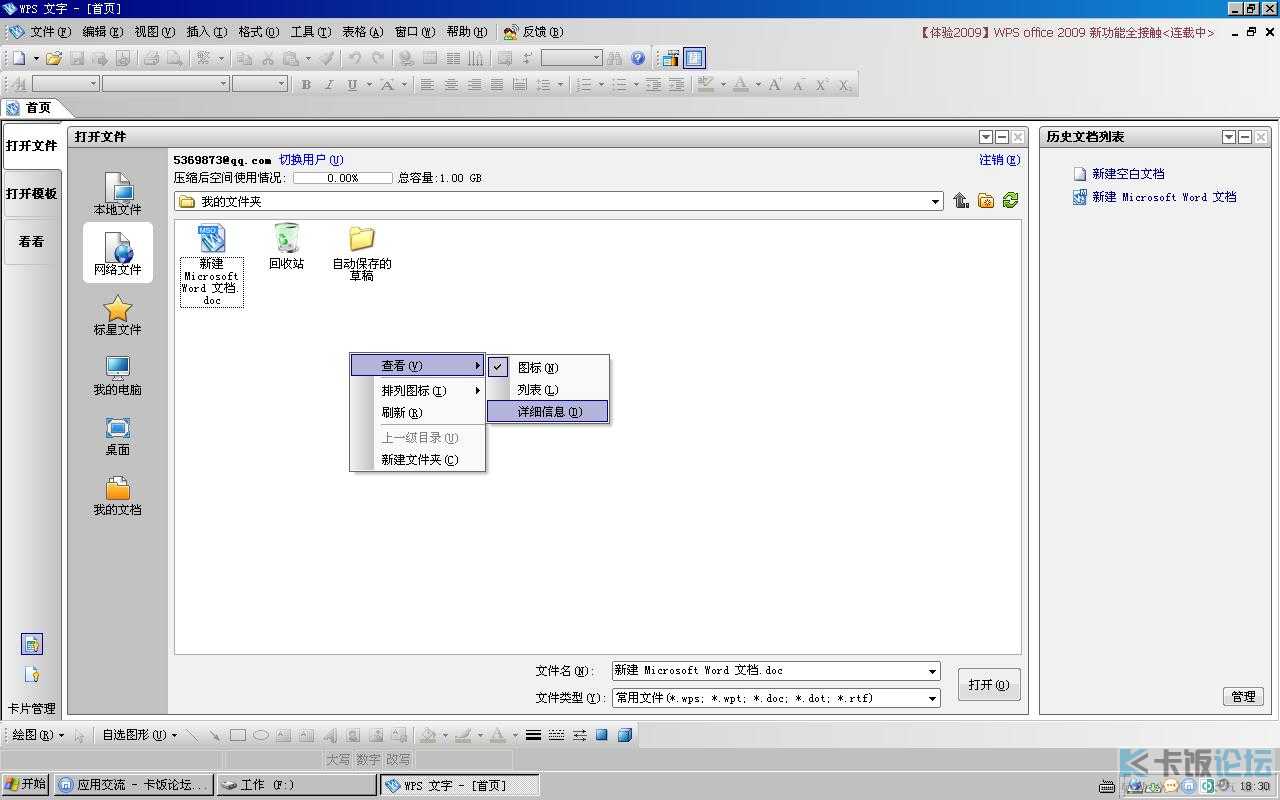This screenshot has height=800, width=1280.
Task: Open the 文件名 dropdown arrow
Action: (x=932, y=671)
